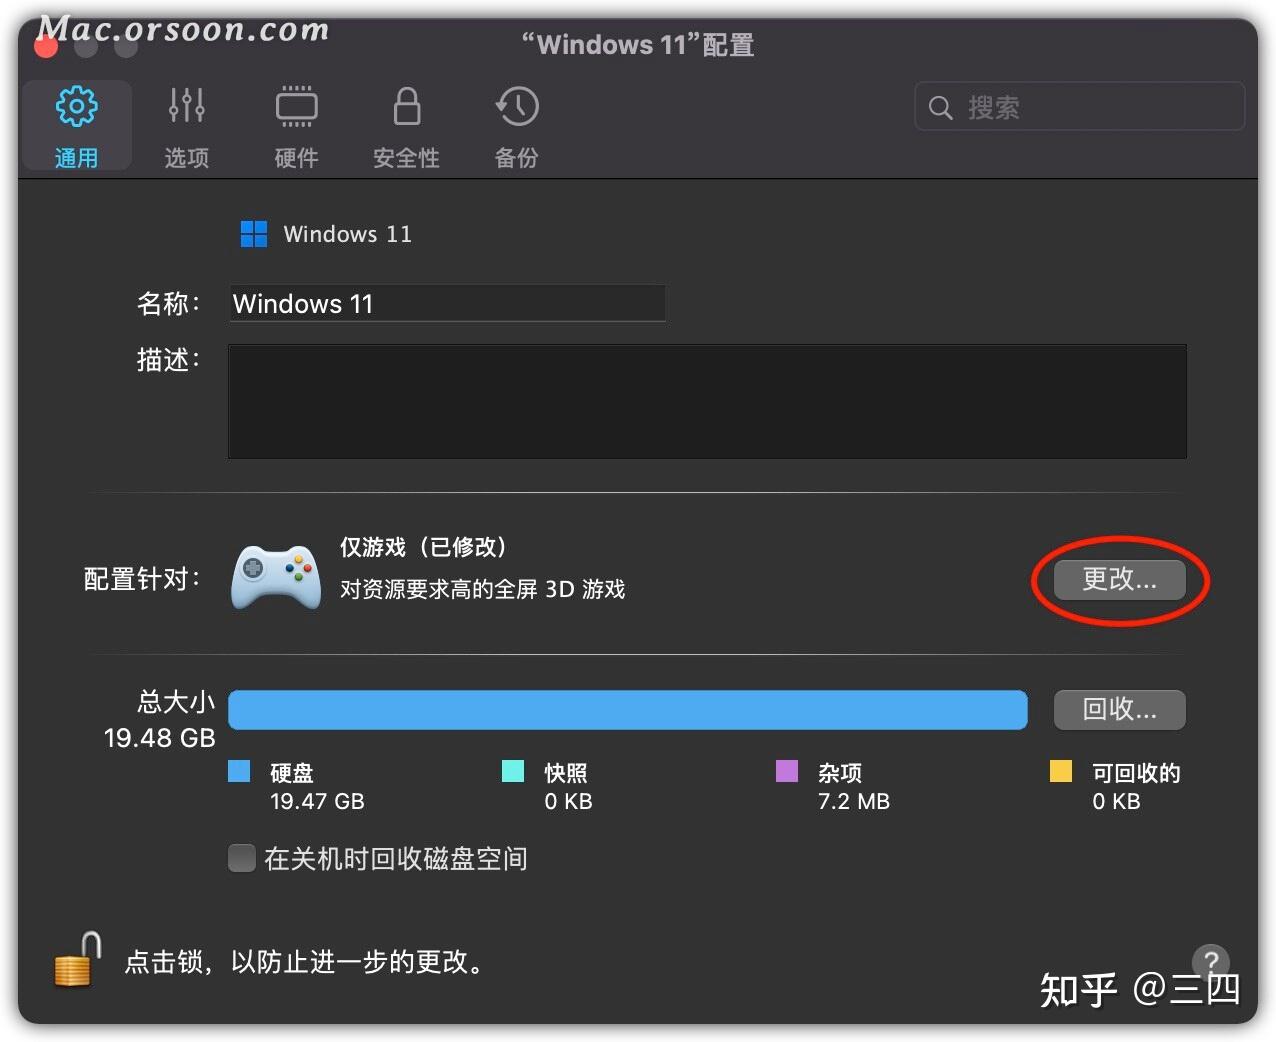Enable 在关机时回收磁盘空间 checkbox

(x=242, y=858)
